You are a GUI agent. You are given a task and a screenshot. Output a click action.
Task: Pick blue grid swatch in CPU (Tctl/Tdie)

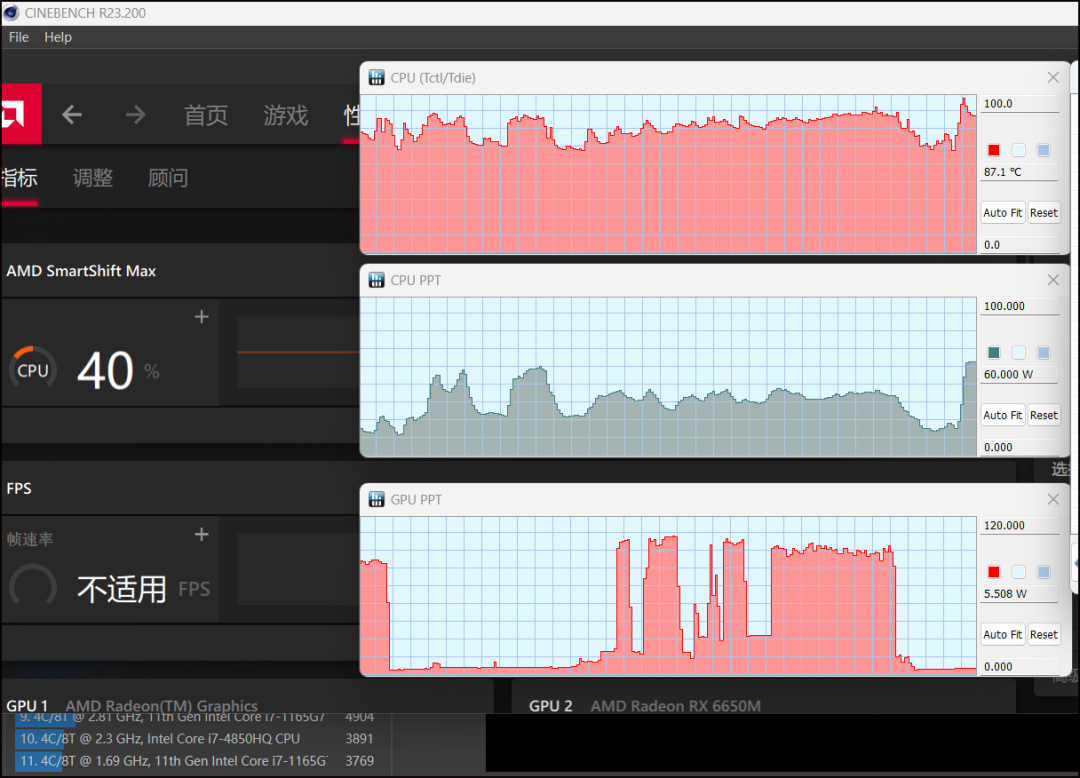click(x=1043, y=150)
